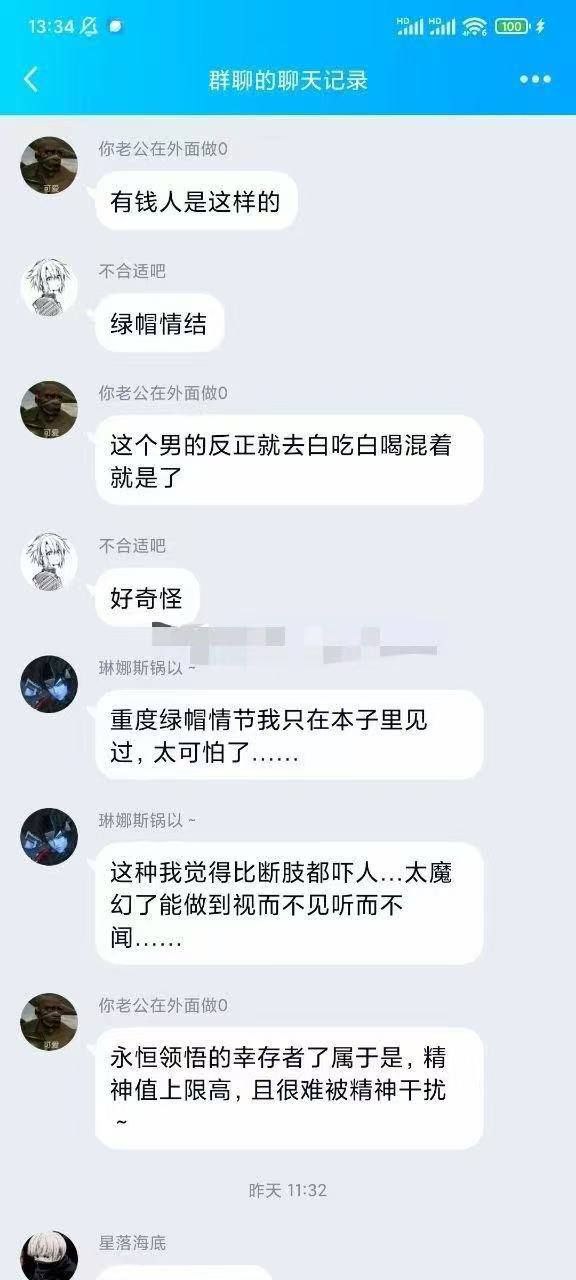This screenshot has height=1280, width=576.
Task: Select the 好奇怪 chat bubble
Action: click(x=147, y=598)
